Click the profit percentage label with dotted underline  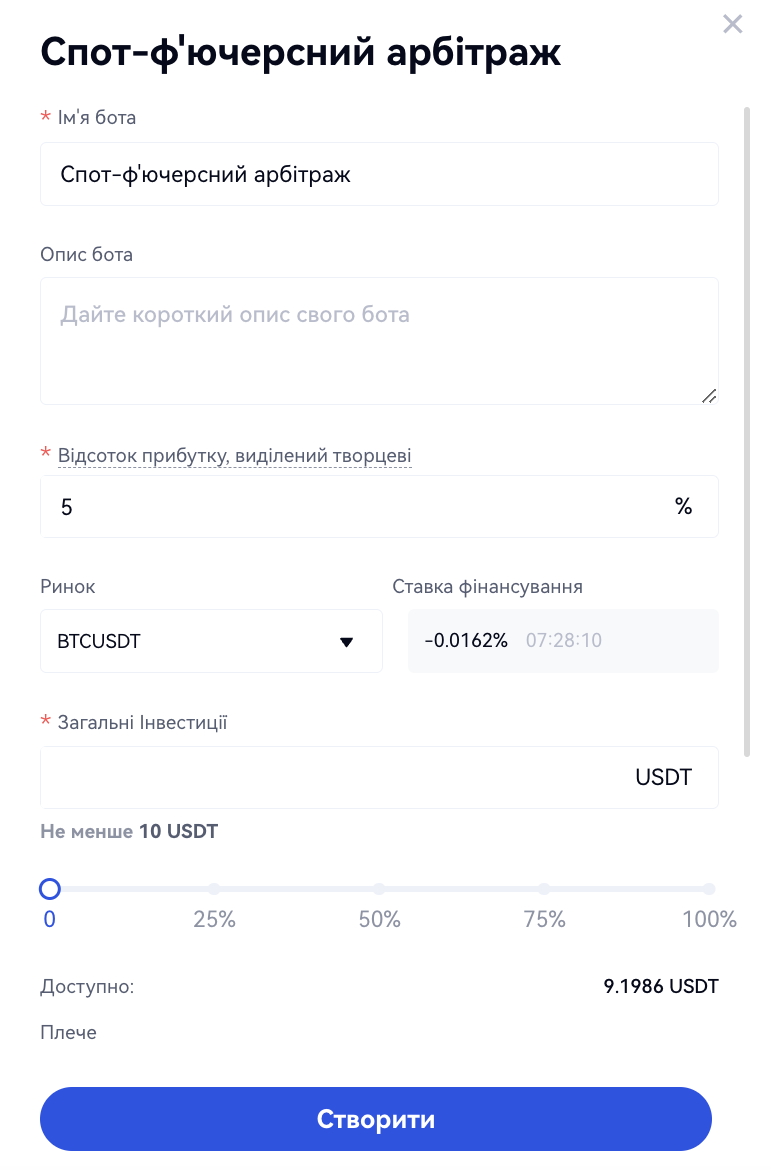(x=235, y=456)
